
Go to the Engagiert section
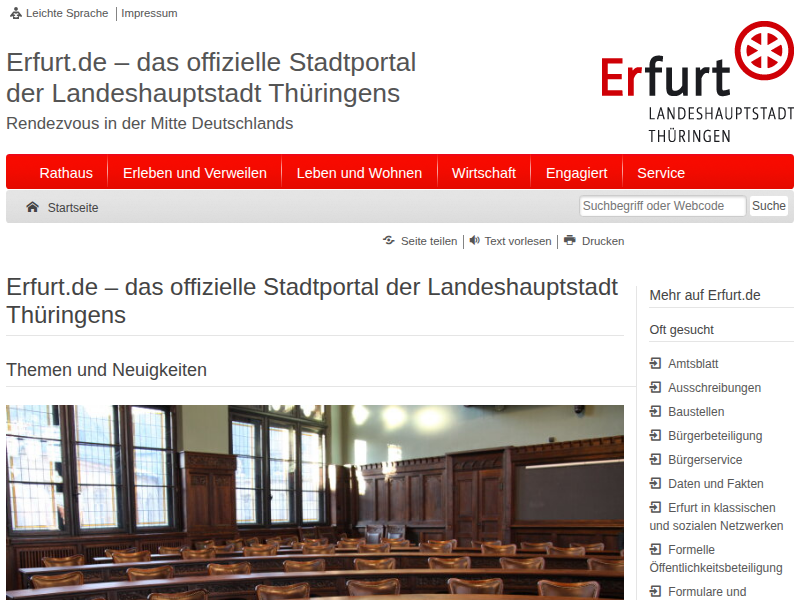point(576,173)
